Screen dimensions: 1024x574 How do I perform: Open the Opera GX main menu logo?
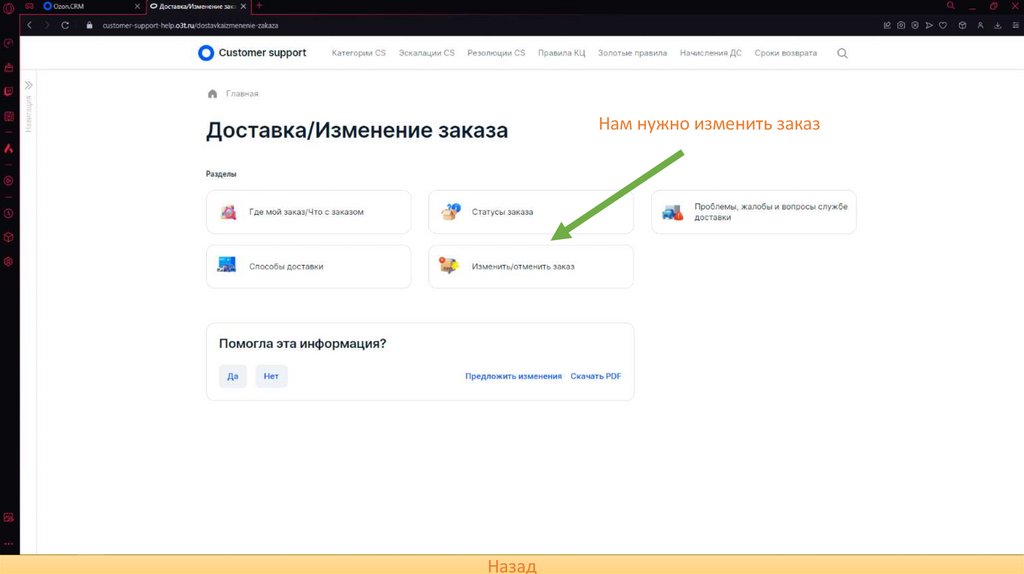(x=8, y=8)
